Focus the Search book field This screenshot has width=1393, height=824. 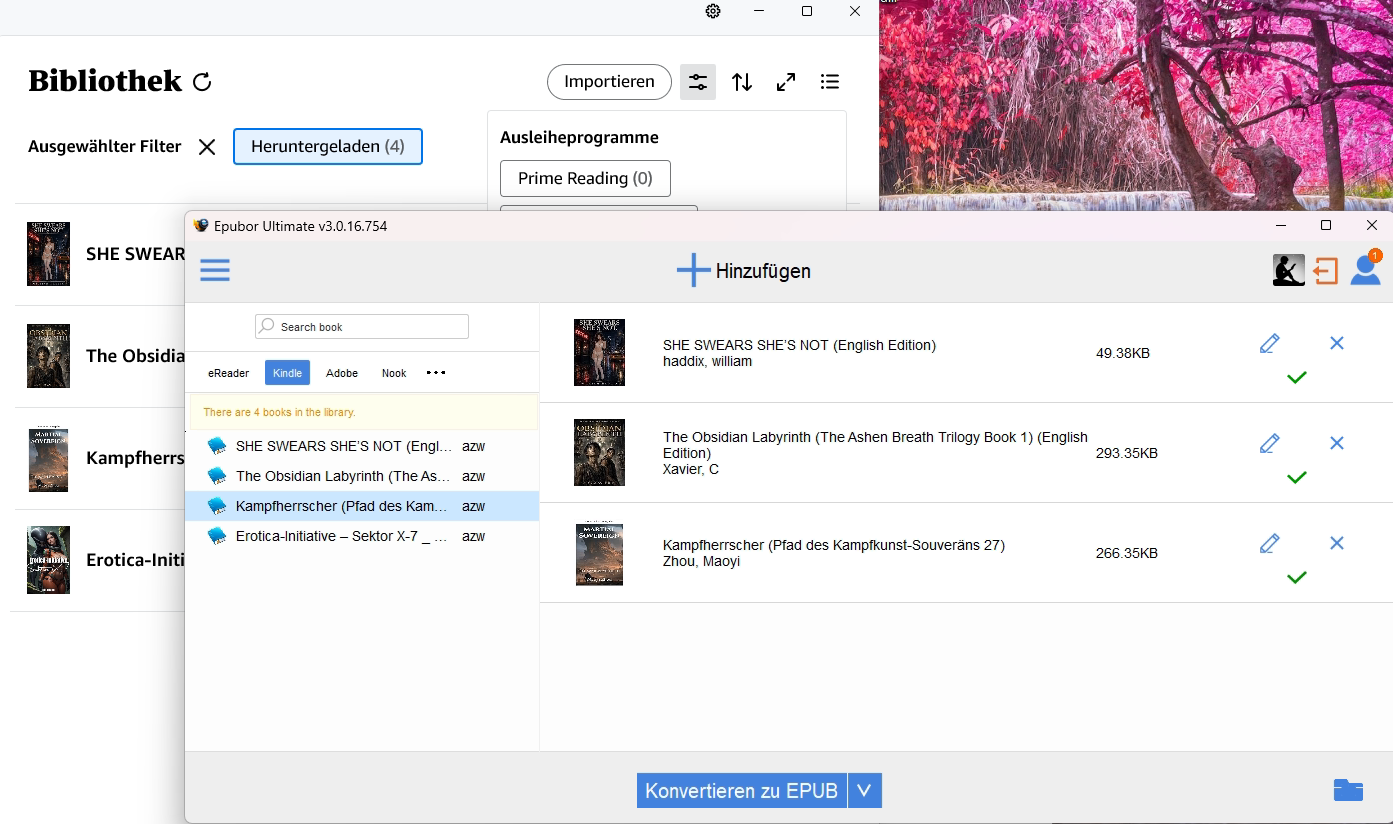pyautogui.click(x=362, y=327)
